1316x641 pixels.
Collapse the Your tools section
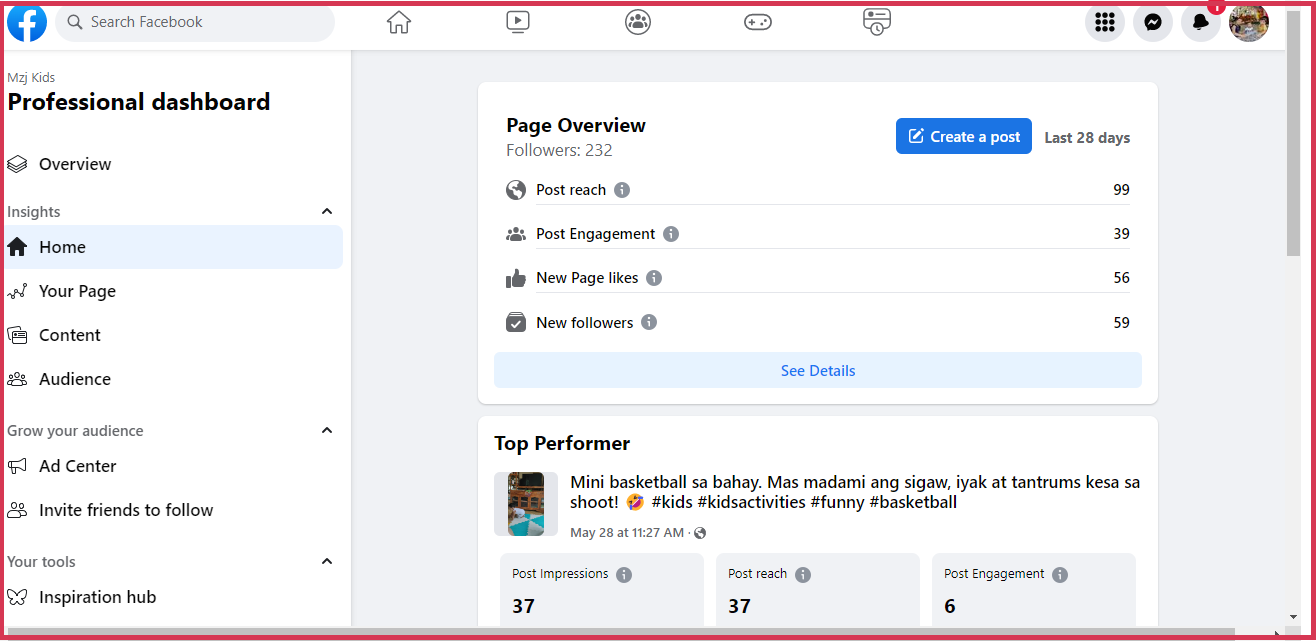pyautogui.click(x=327, y=561)
